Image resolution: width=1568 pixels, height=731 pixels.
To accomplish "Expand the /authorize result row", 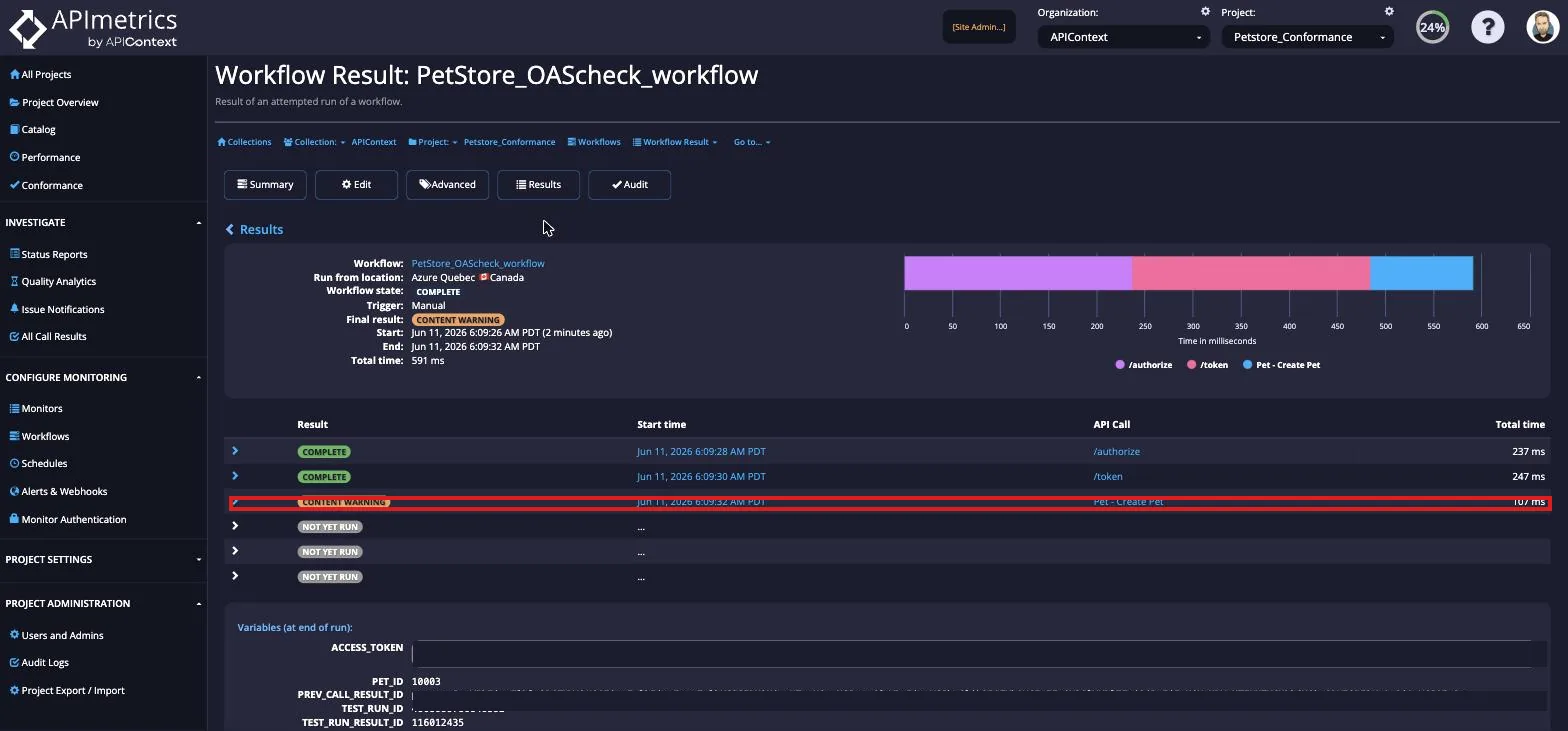I will (x=235, y=451).
